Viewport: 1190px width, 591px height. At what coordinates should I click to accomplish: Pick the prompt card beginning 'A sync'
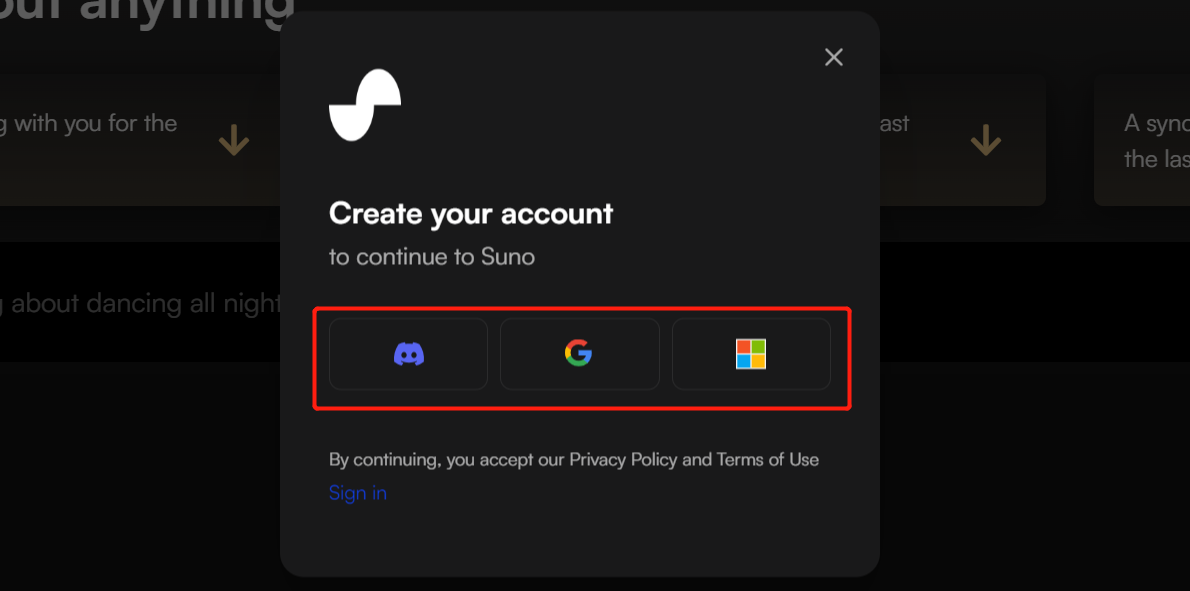tap(1141, 140)
